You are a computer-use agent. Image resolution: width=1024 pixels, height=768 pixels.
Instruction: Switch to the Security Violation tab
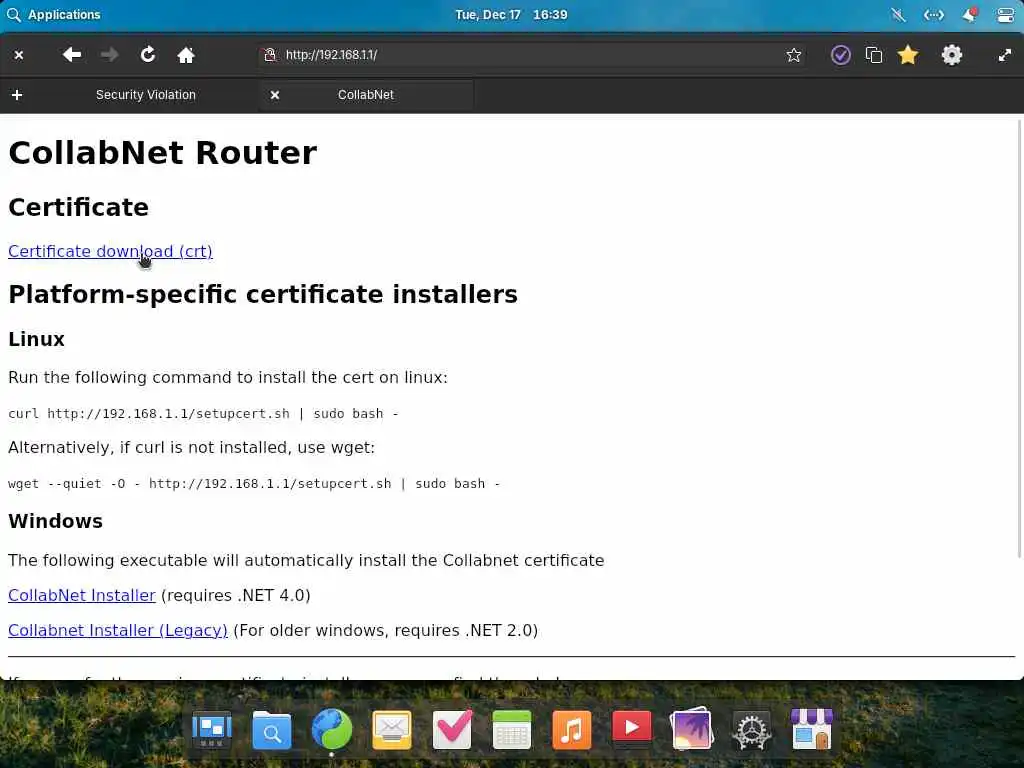pos(146,95)
